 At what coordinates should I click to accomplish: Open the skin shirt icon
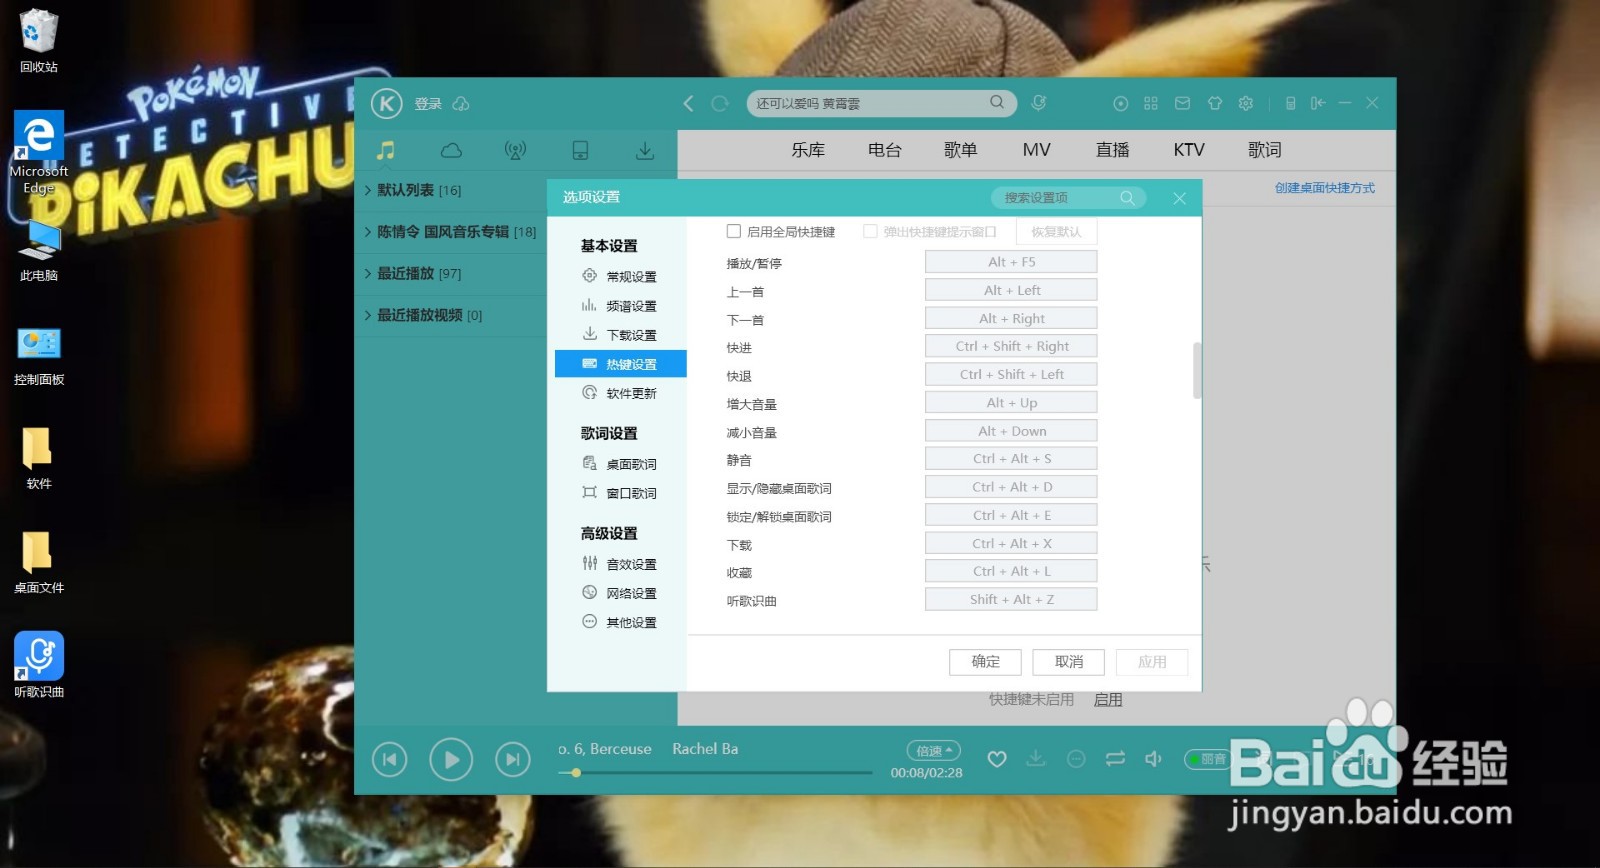1215,103
